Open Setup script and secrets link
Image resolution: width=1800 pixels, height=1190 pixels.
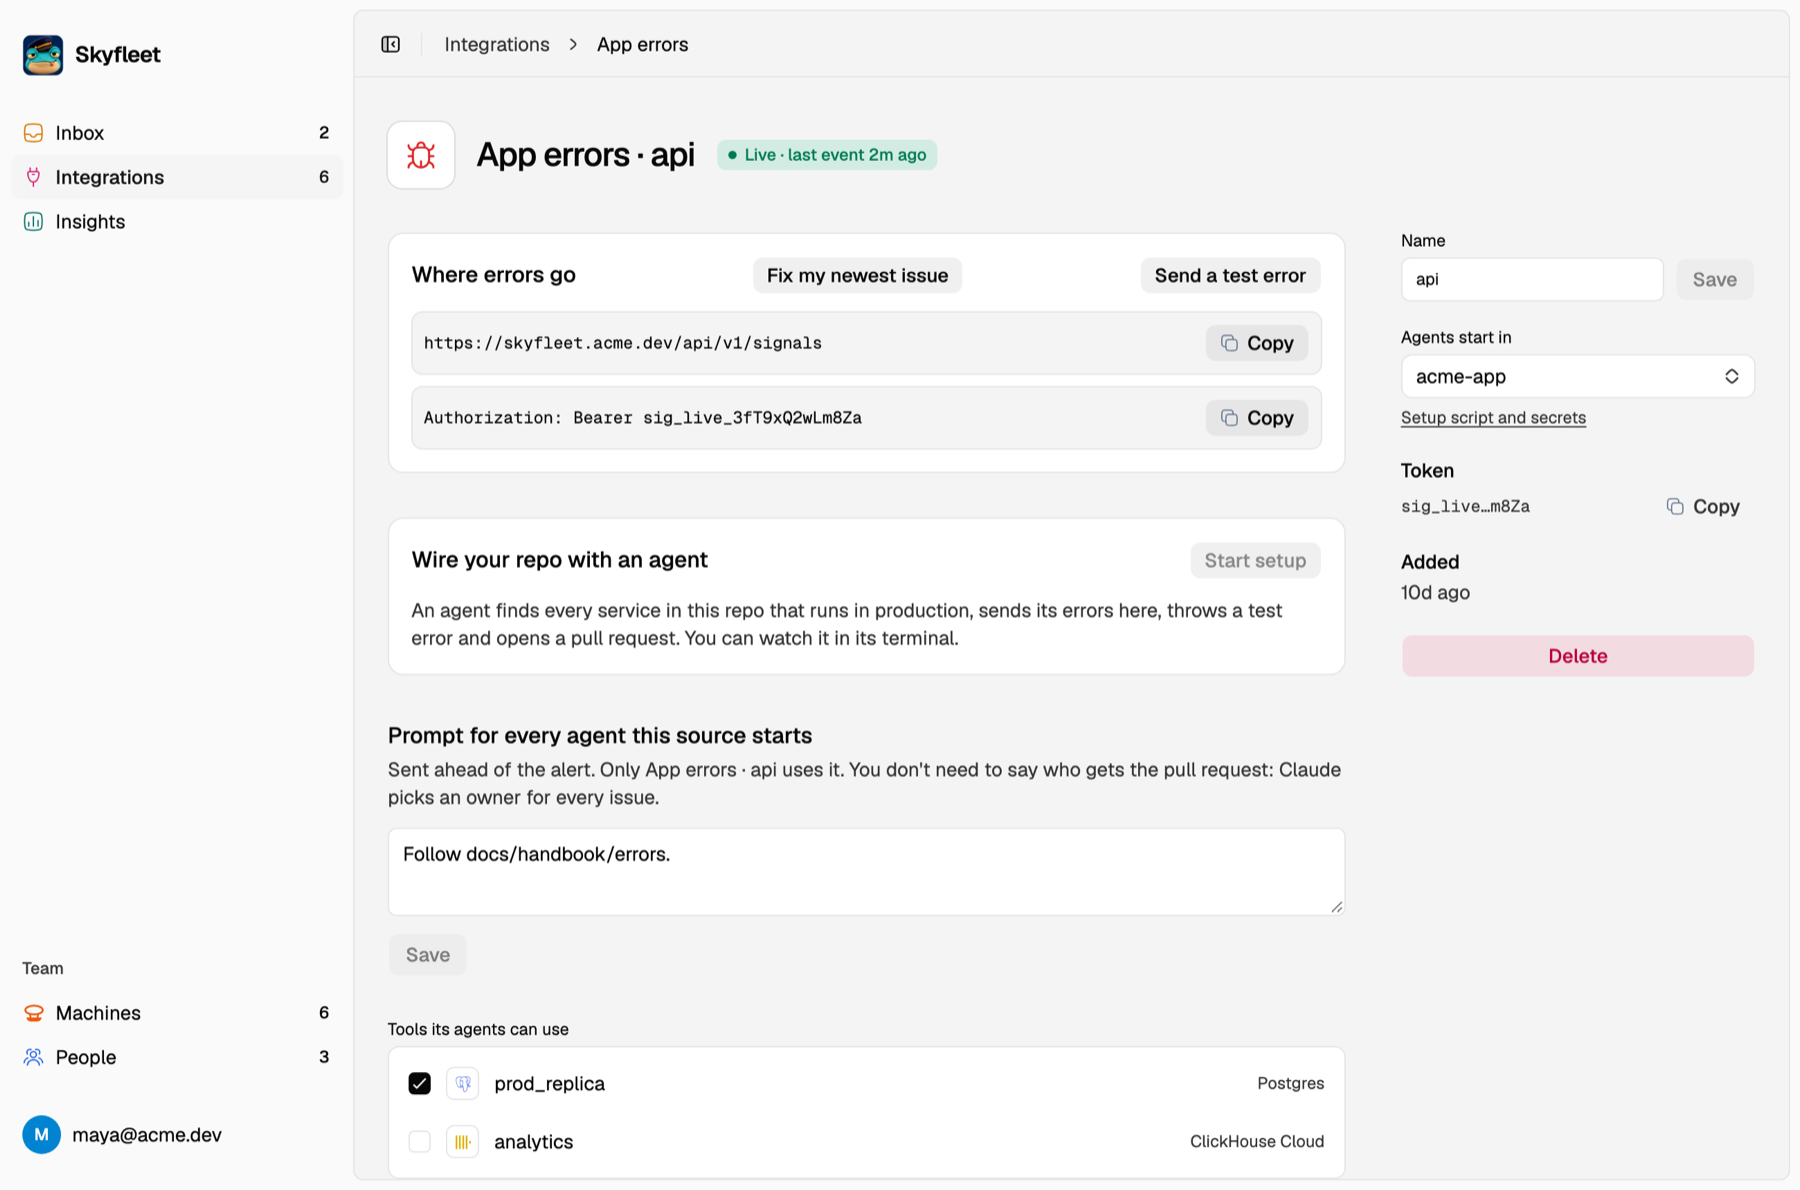(1493, 418)
